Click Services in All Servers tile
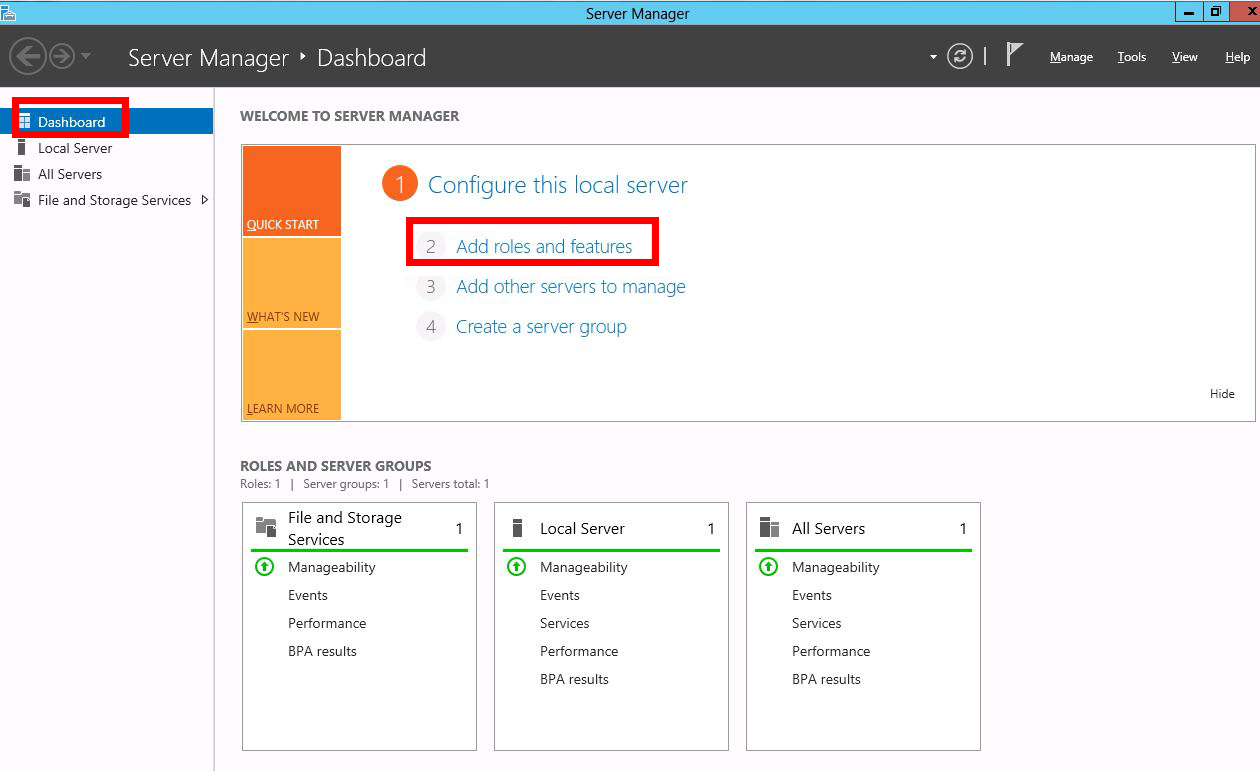The image size is (1260, 771). point(817,623)
